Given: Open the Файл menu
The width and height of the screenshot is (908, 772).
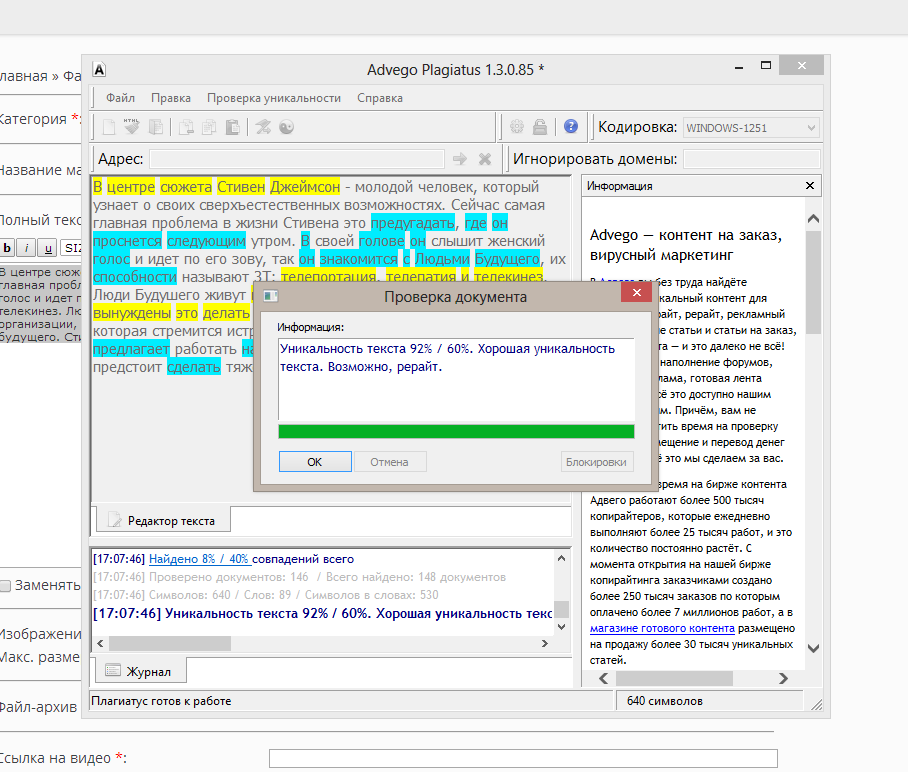Looking at the screenshot, I should tap(120, 98).
